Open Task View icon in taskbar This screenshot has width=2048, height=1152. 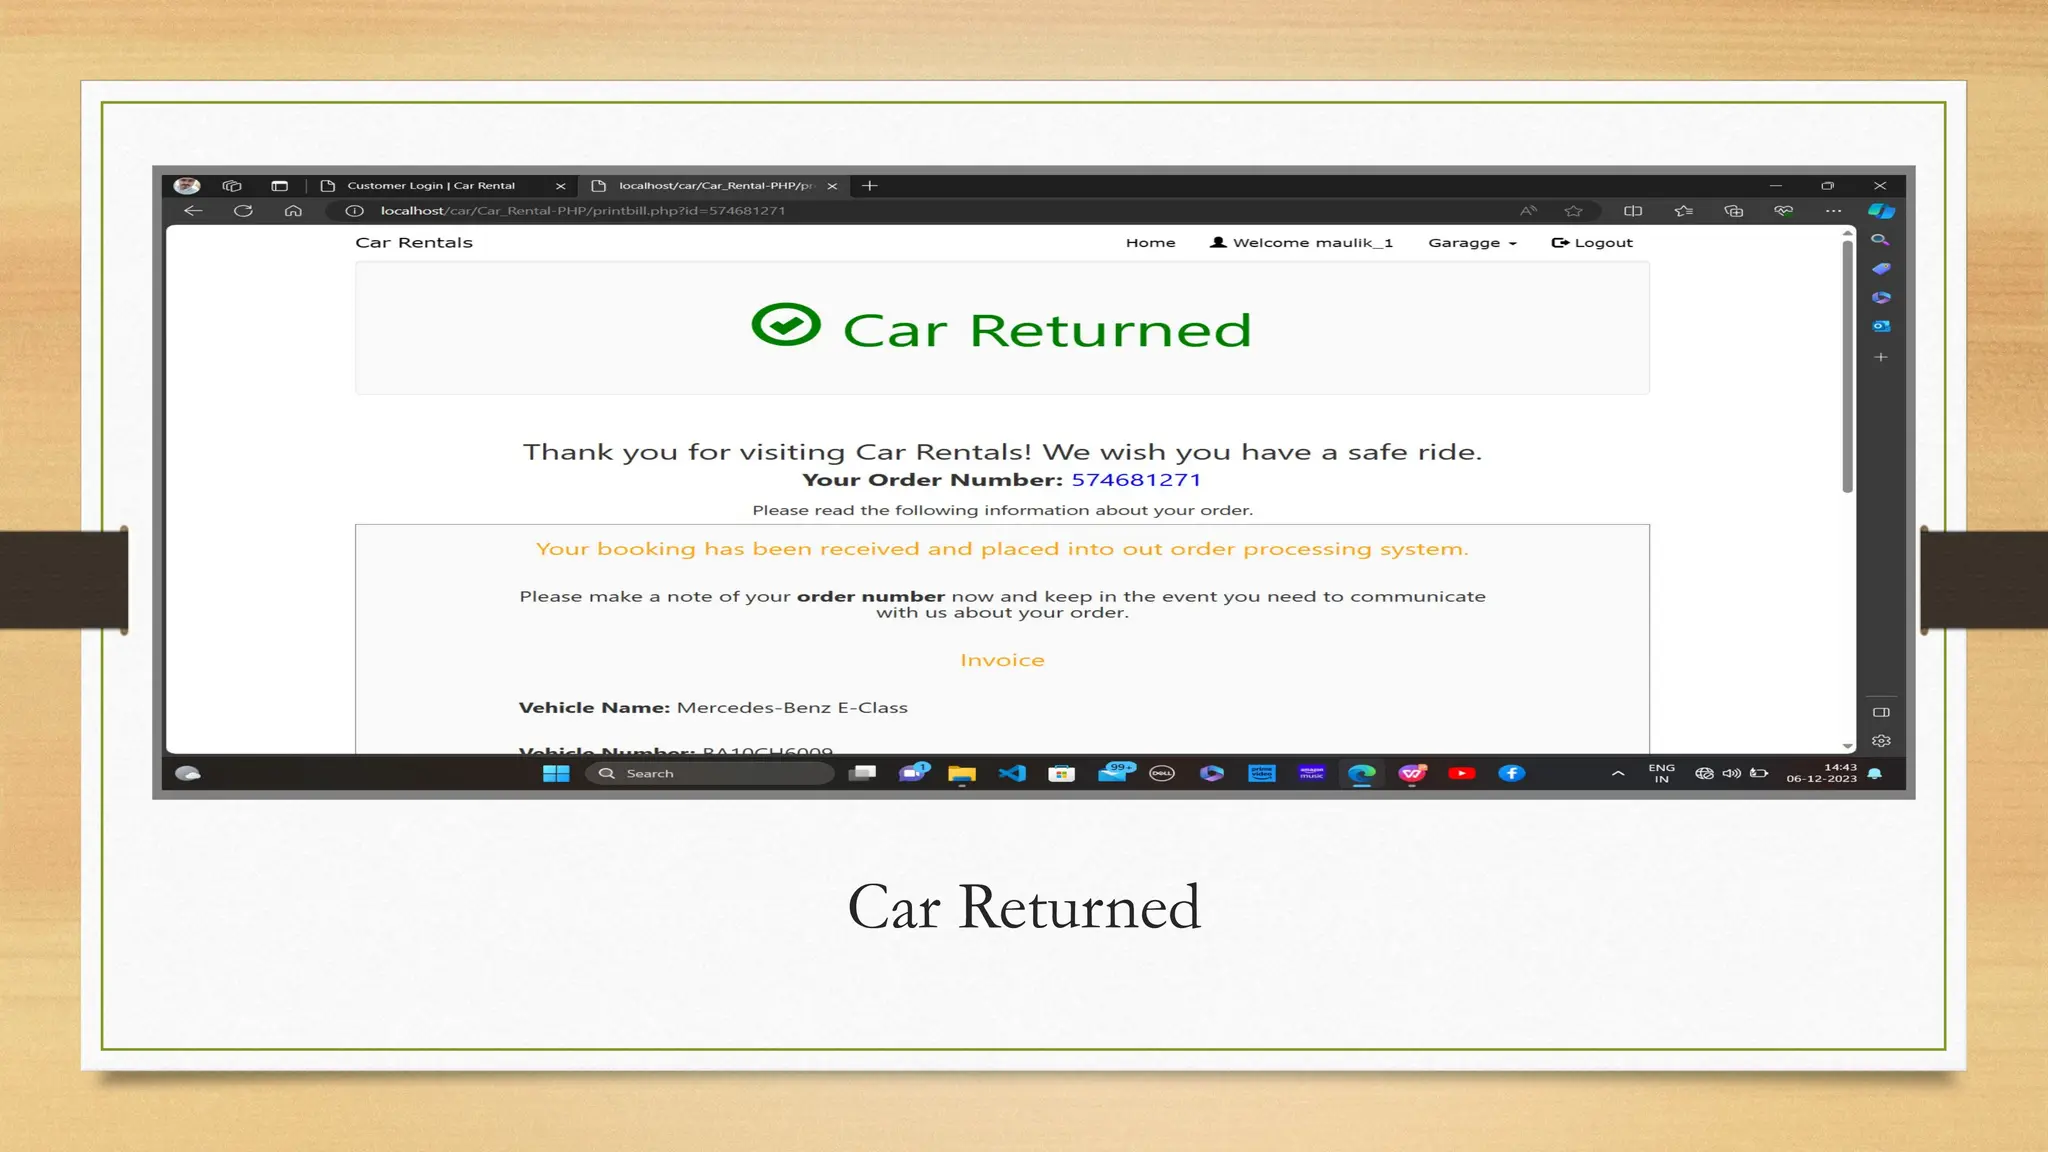[x=862, y=773]
